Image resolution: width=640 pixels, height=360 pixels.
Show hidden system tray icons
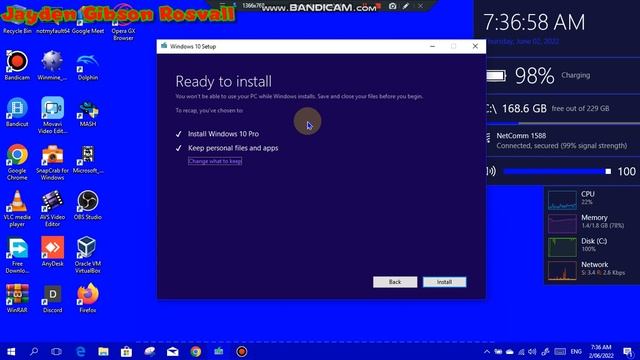click(487, 351)
